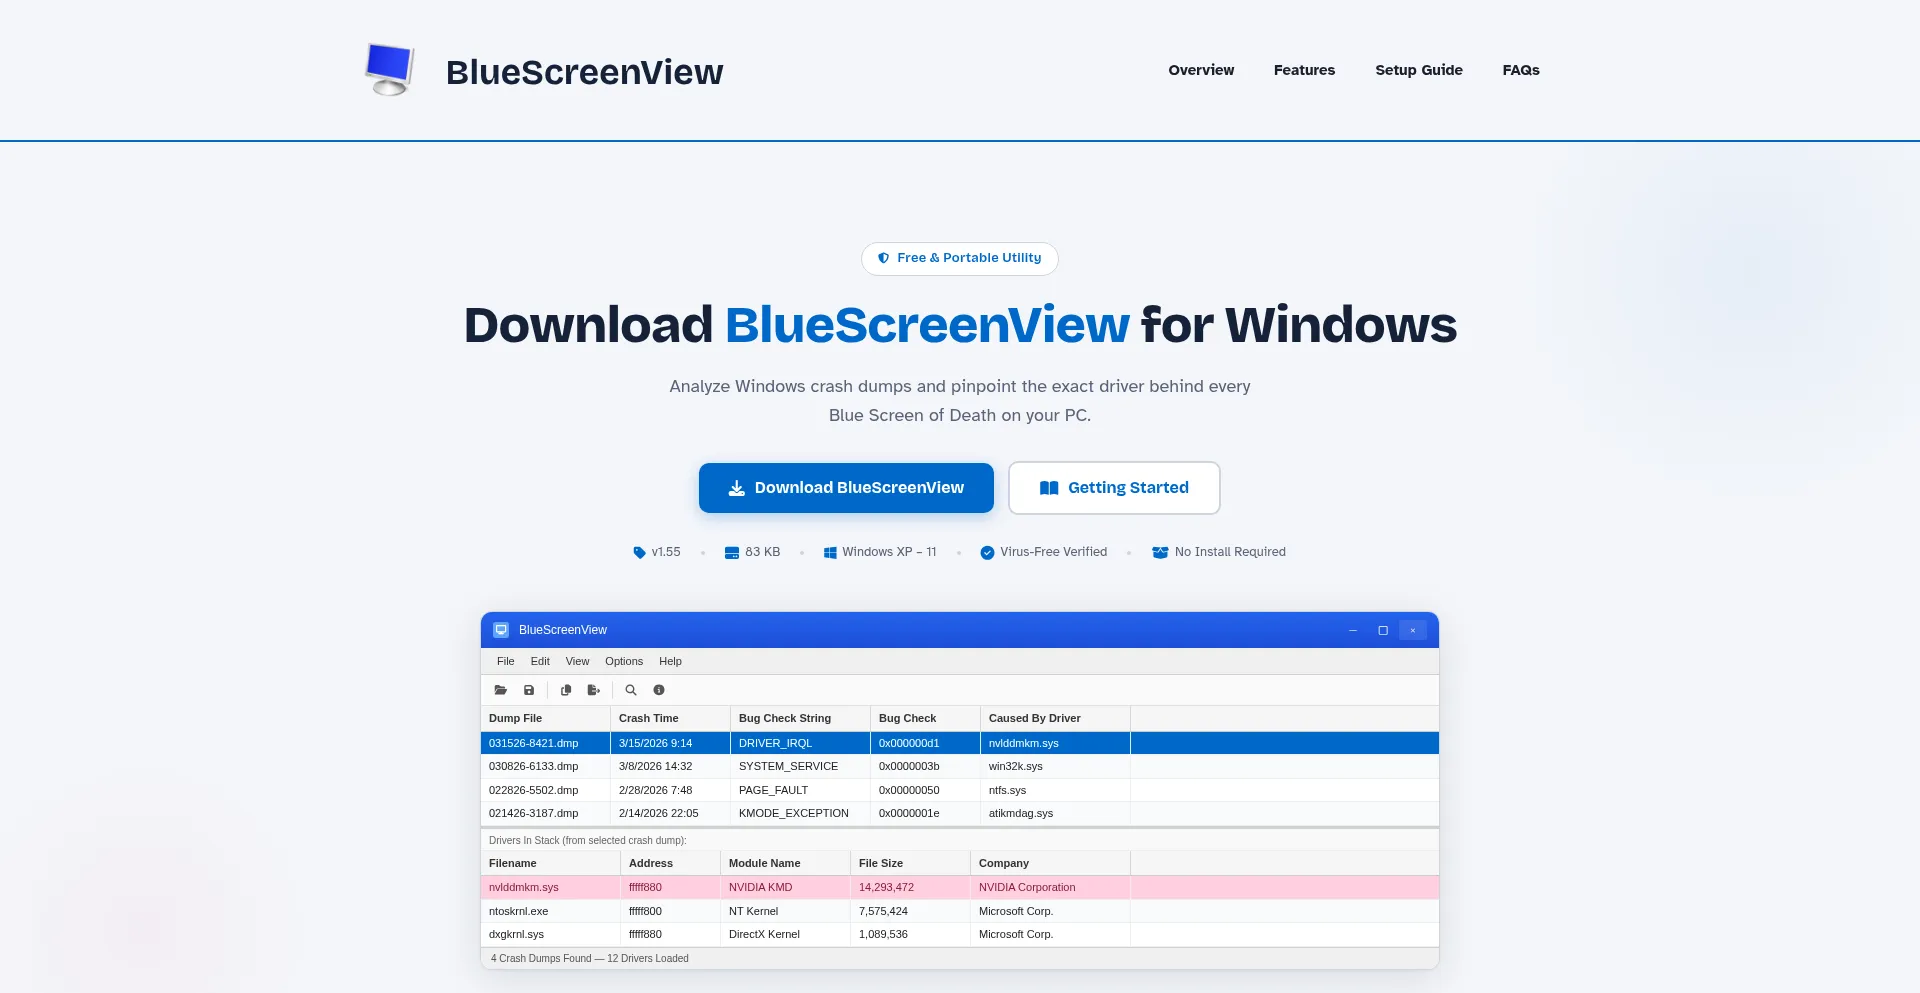Sort by Dump File column header
1920x993 pixels.
[545, 718]
